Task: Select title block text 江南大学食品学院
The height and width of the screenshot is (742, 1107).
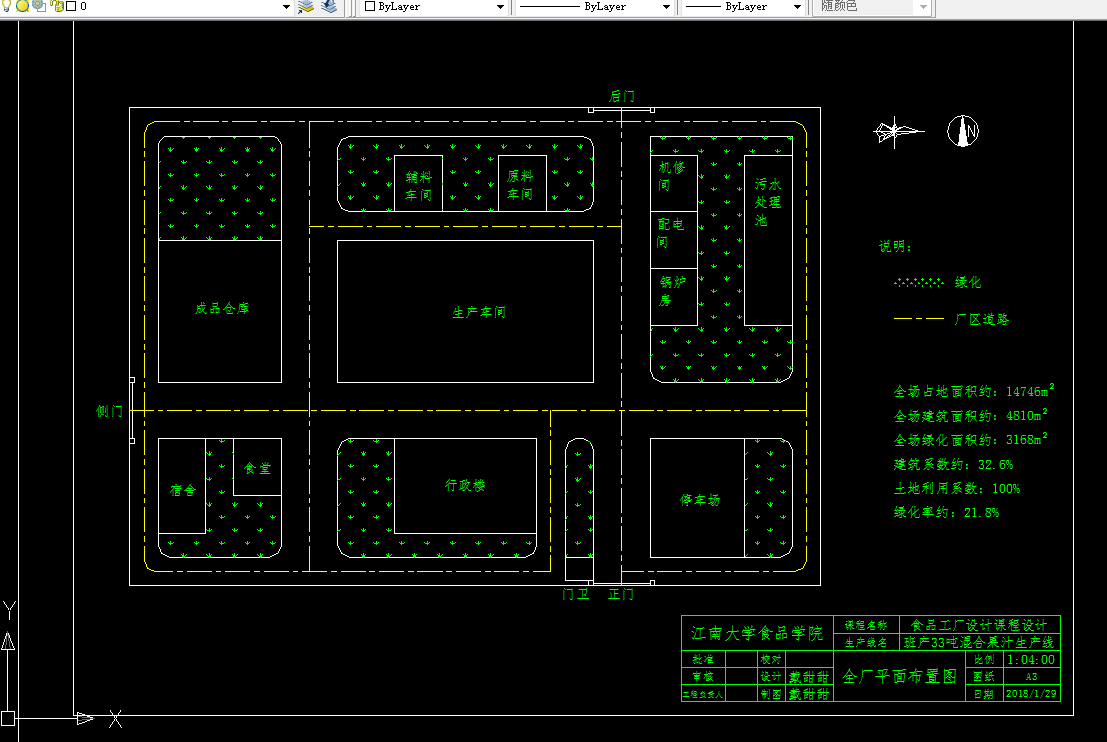Action: [757, 633]
